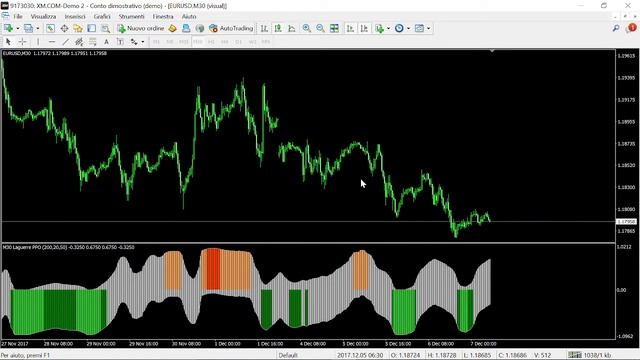Select the equidistant channel tool
Image resolution: width=640 pixels, height=360 pixels.
pyautogui.click(x=79, y=42)
